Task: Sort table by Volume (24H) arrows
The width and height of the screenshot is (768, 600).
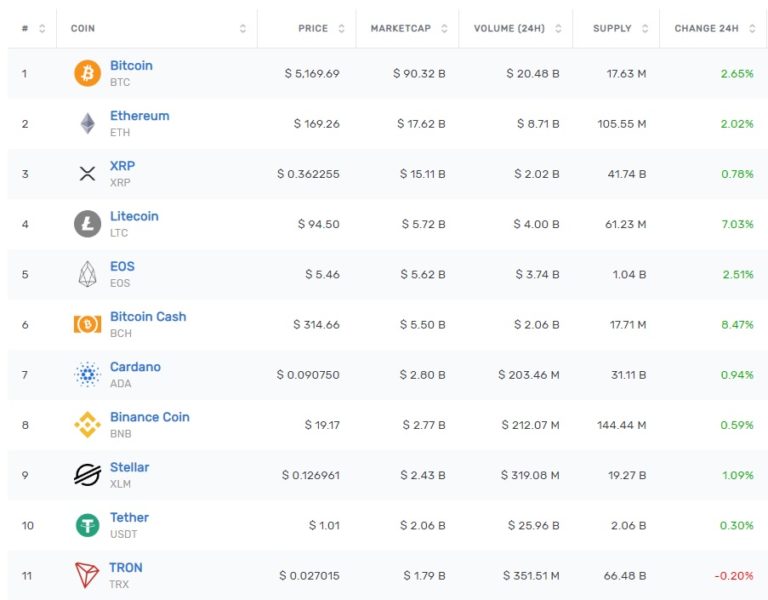Action: (x=558, y=28)
